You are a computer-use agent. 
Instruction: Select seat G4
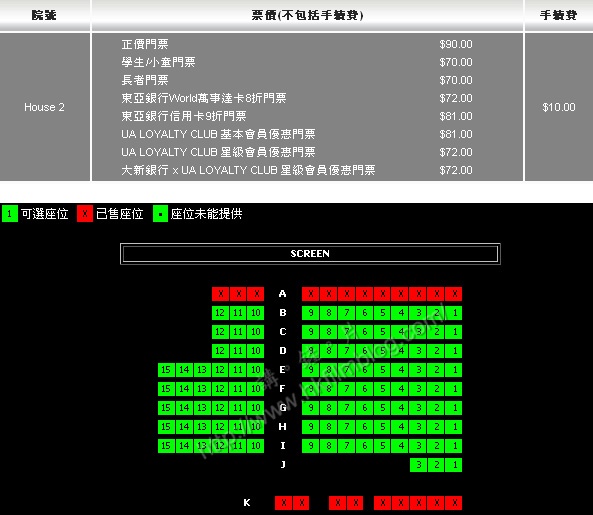click(401, 408)
